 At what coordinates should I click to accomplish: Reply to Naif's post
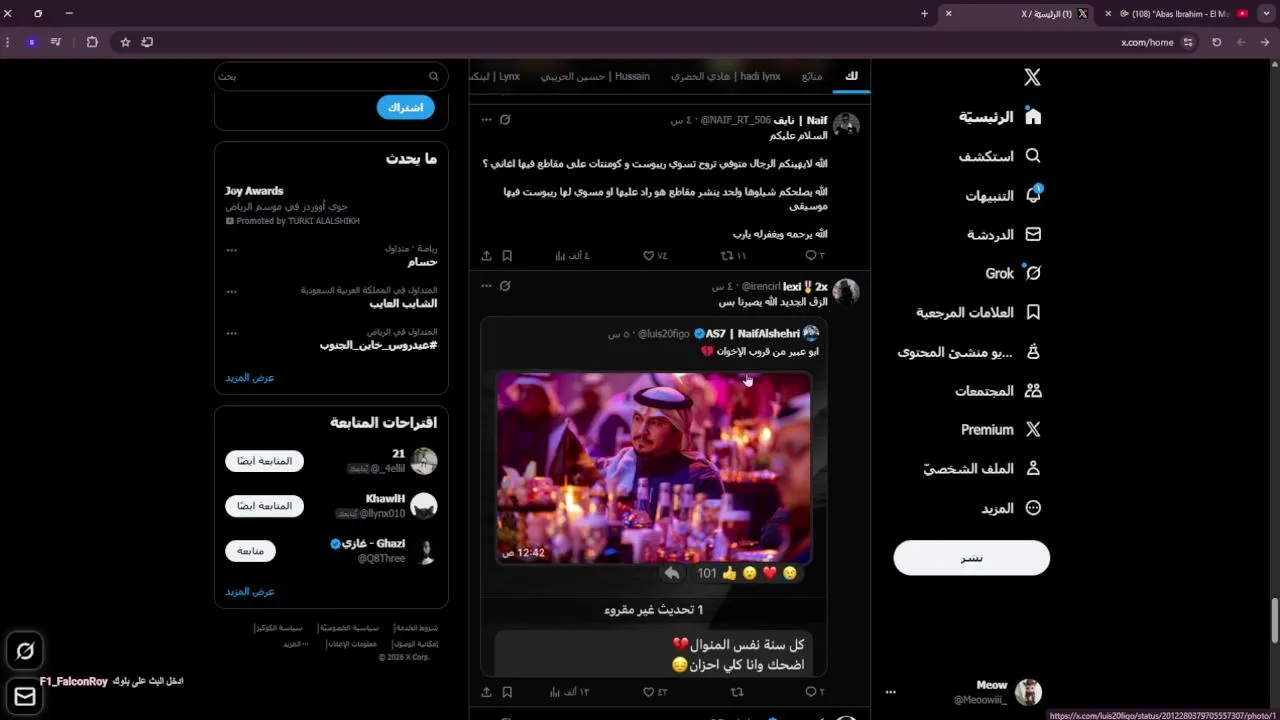point(814,256)
